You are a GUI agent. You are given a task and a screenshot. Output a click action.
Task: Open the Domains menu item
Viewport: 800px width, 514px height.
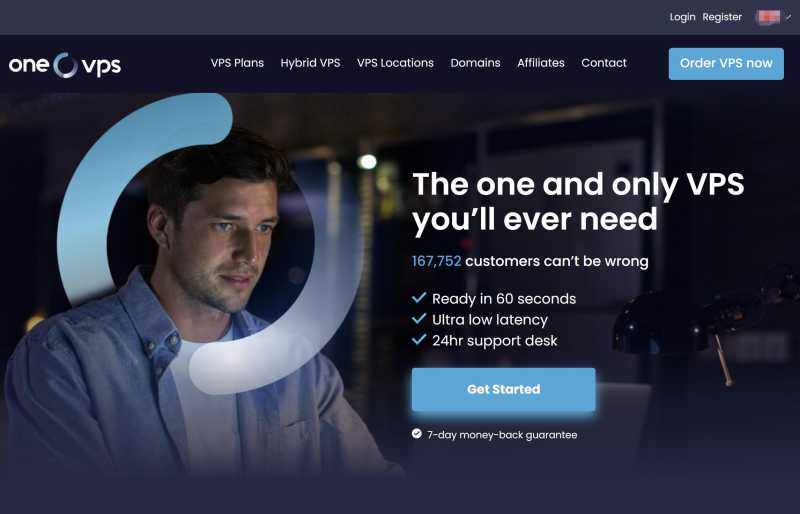(x=476, y=63)
